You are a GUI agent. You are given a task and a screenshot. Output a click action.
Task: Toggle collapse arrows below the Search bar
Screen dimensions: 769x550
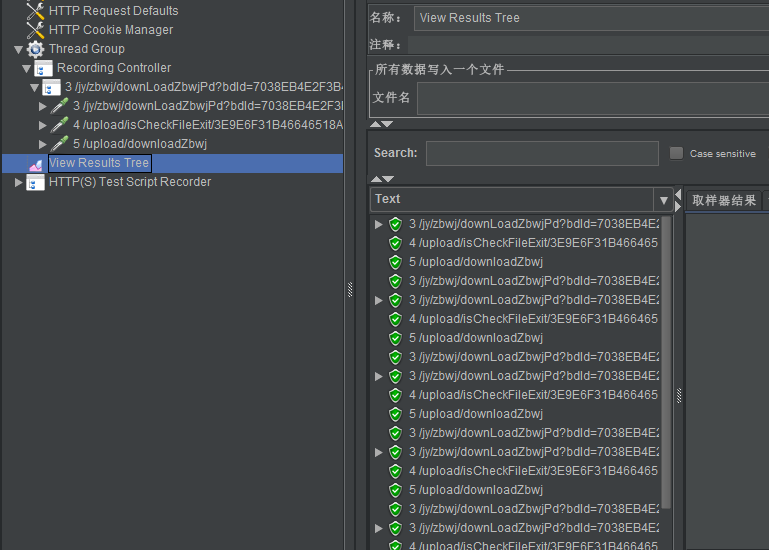tap(382, 179)
